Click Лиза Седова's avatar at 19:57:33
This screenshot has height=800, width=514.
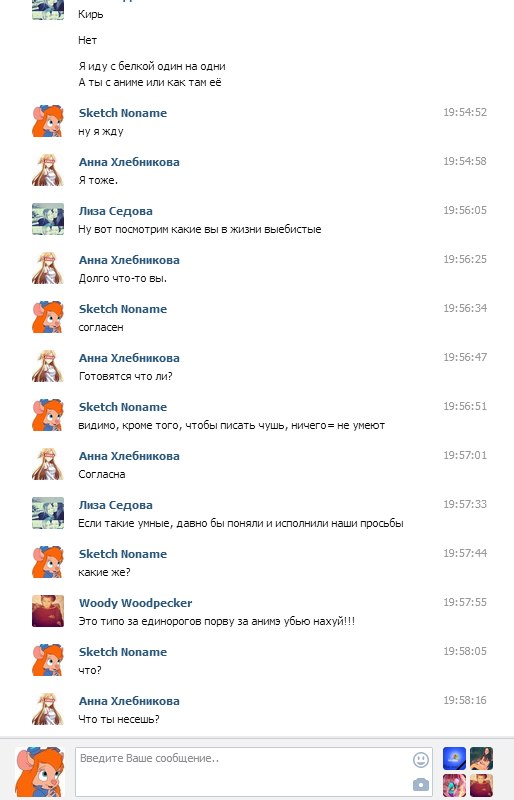pyautogui.click(x=48, y=513)
